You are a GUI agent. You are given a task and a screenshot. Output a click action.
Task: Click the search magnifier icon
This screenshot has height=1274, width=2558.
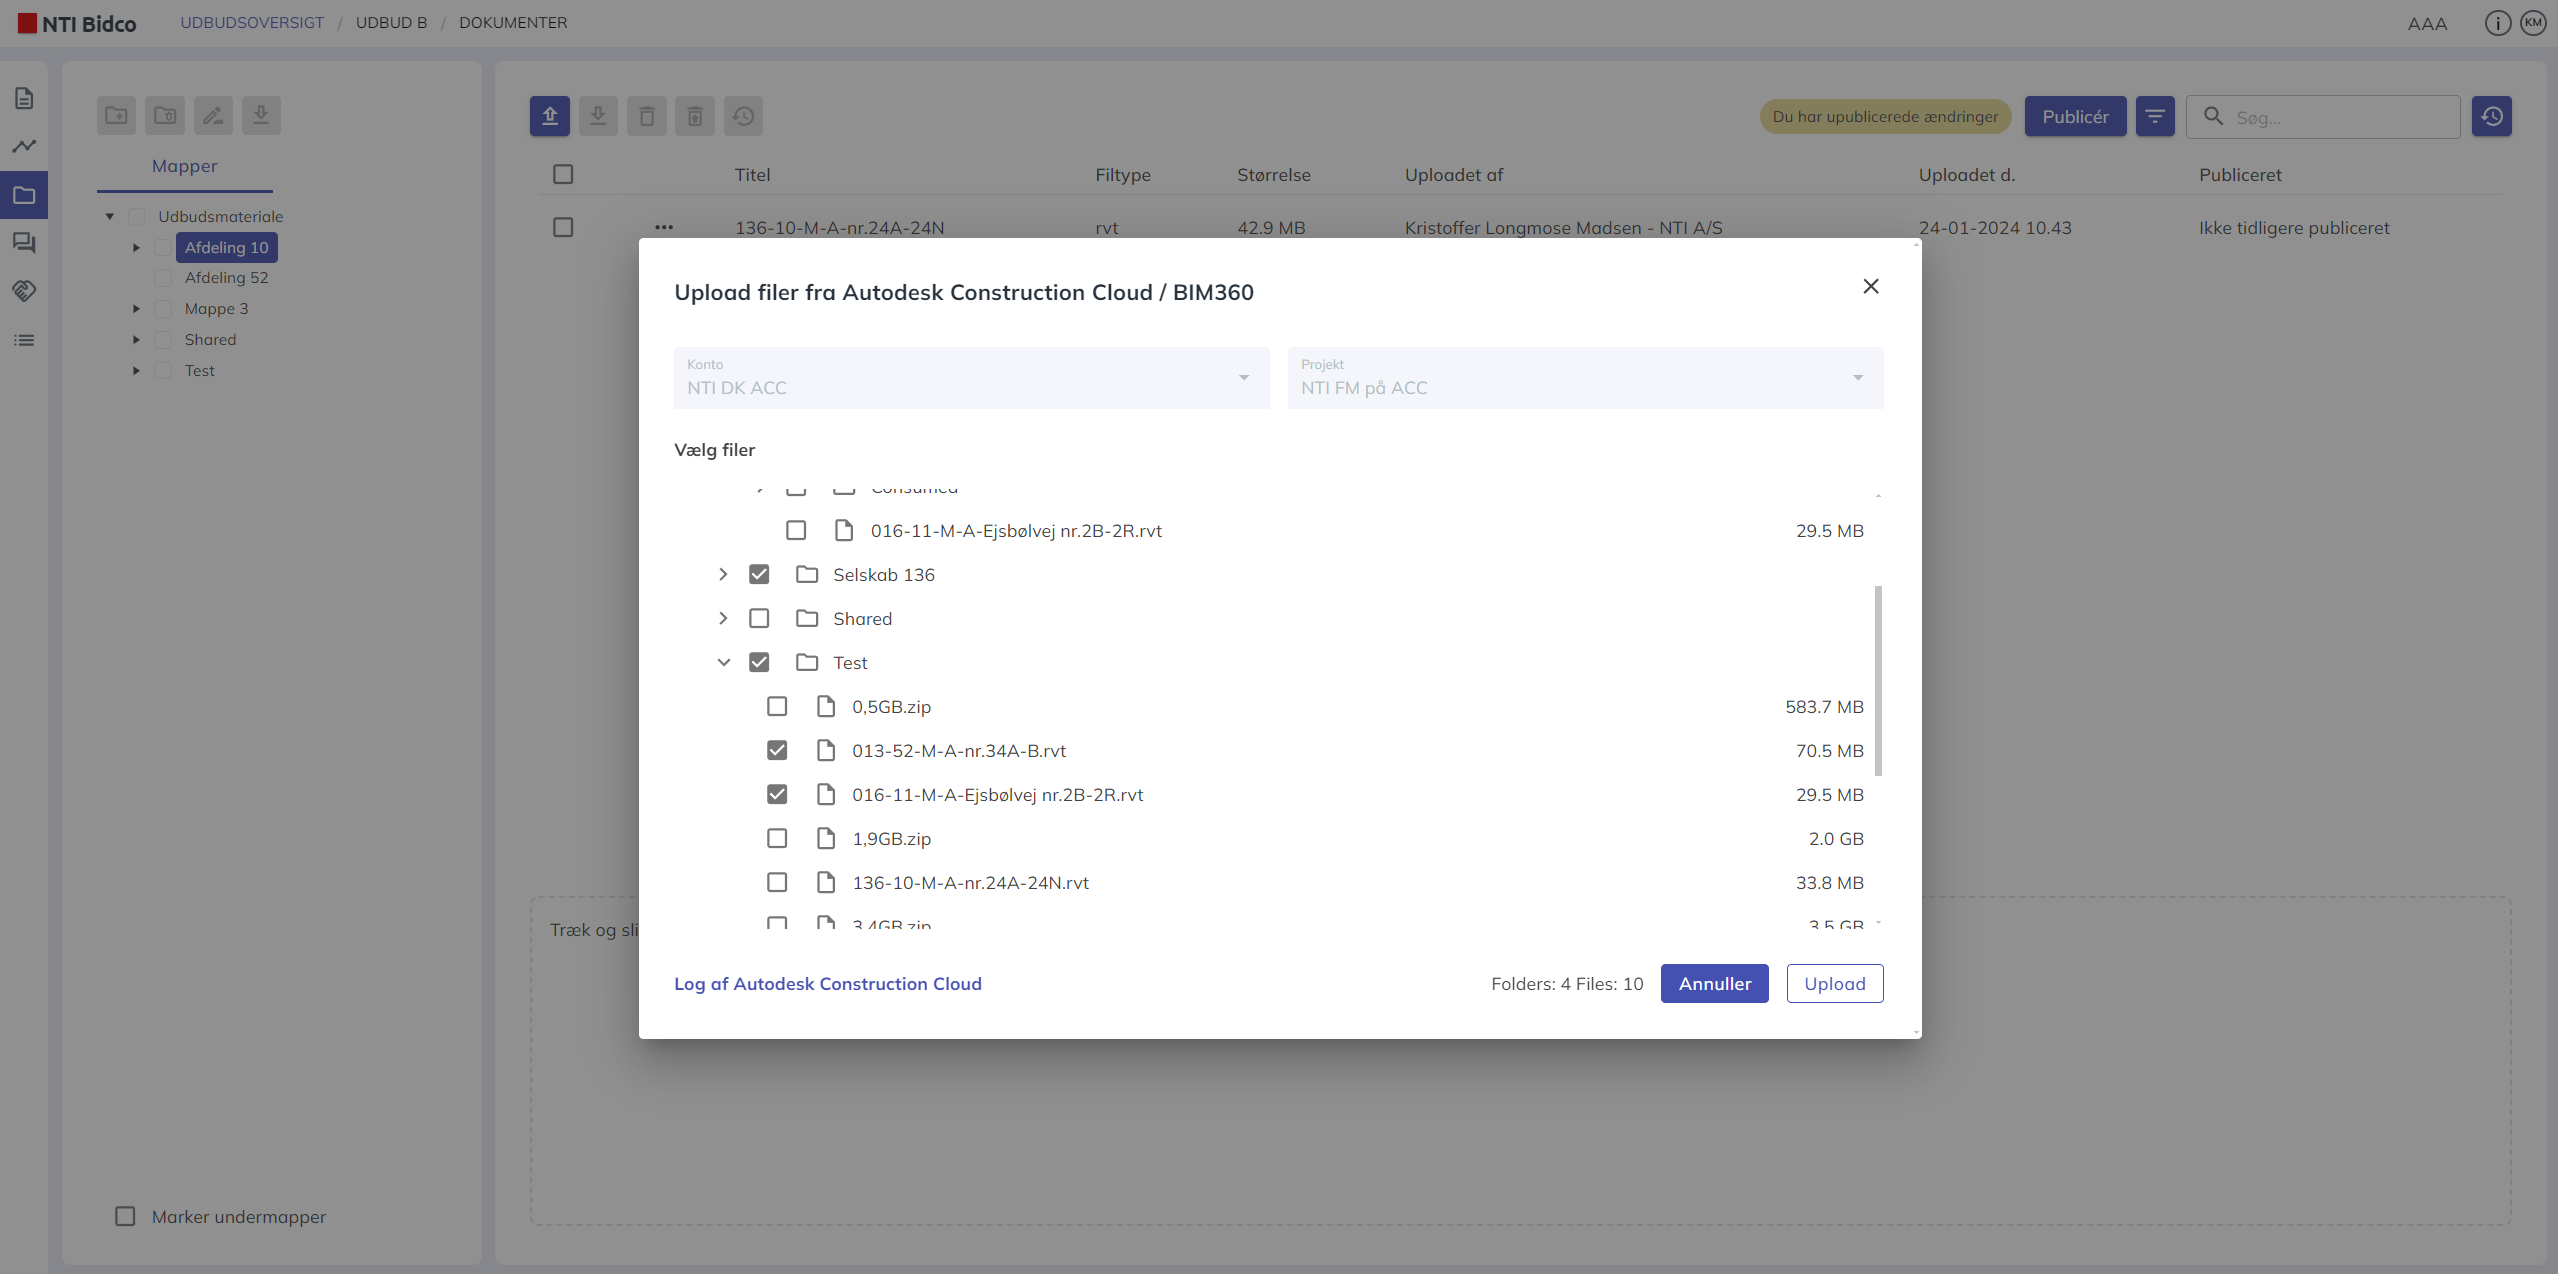pos(2214,116)
